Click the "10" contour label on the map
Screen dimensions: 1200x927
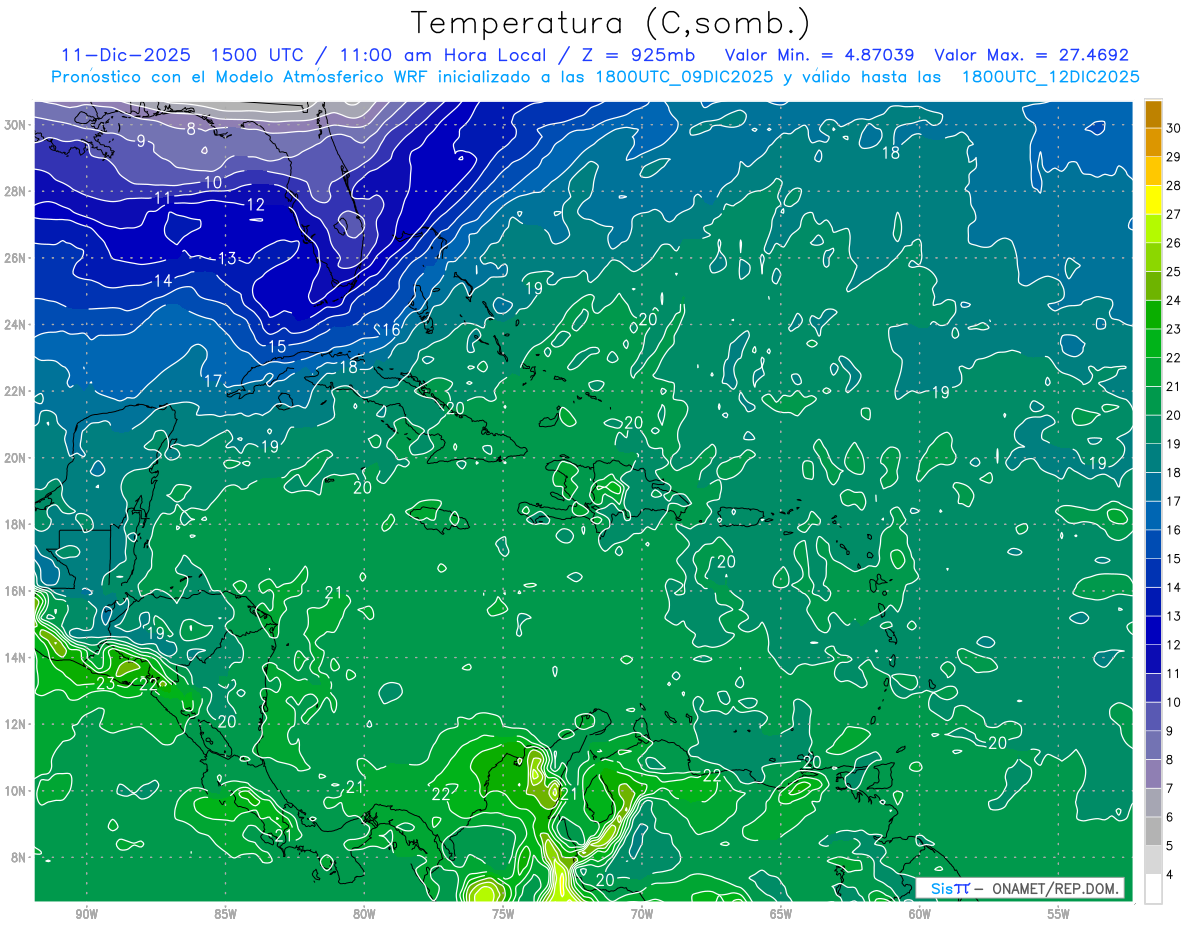click(213, 182)
